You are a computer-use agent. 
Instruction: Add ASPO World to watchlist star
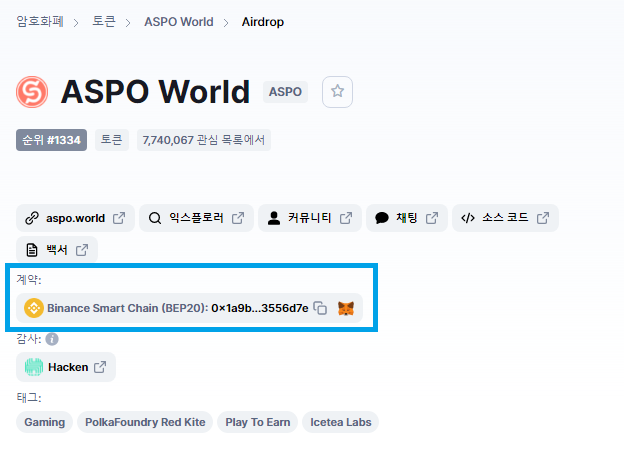coord(337,92)
